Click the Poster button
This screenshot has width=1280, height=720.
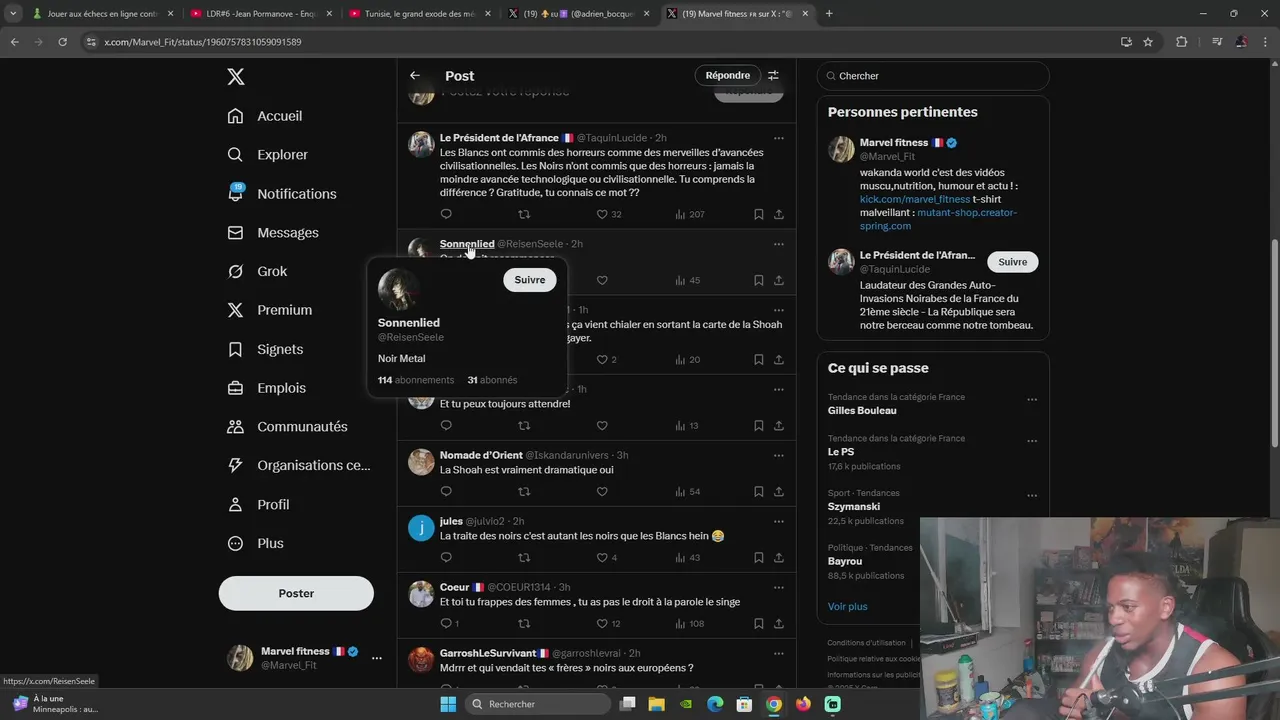296,593
